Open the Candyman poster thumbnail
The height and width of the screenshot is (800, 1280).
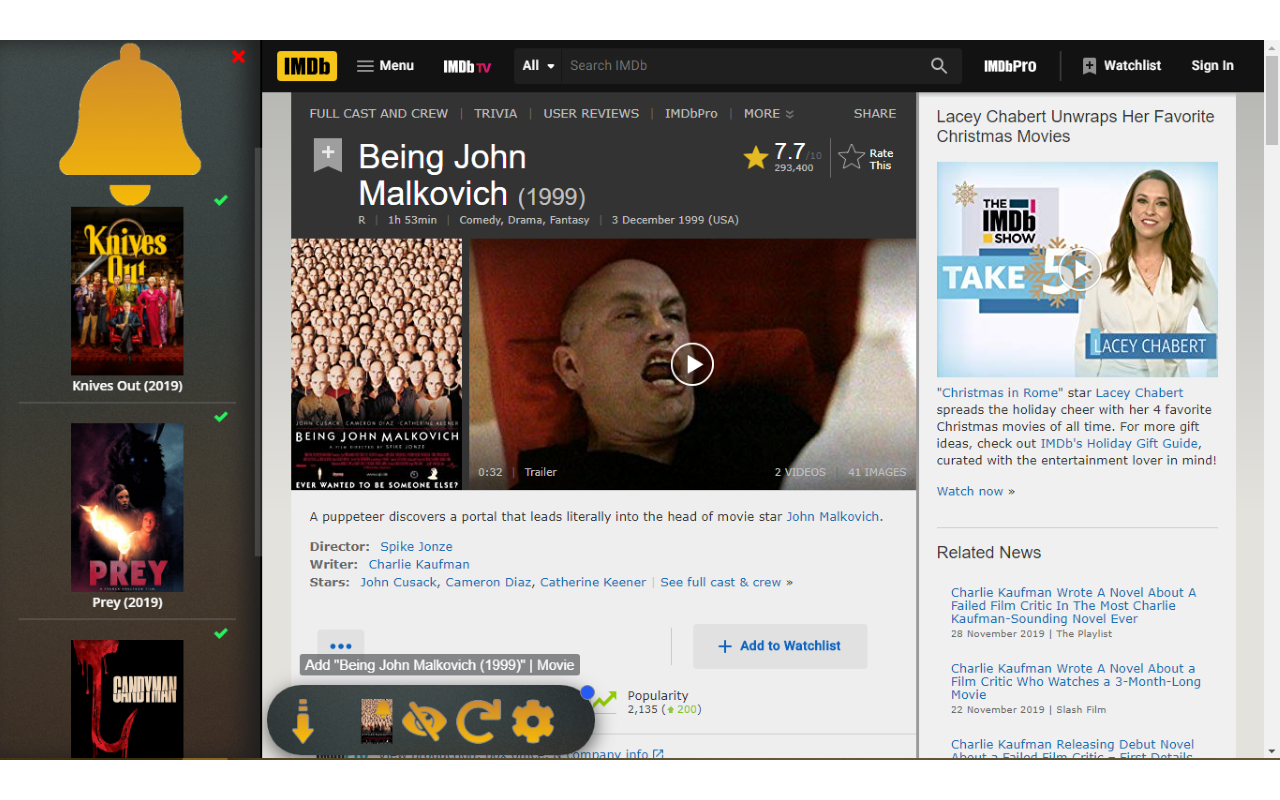tap(127, 699)
